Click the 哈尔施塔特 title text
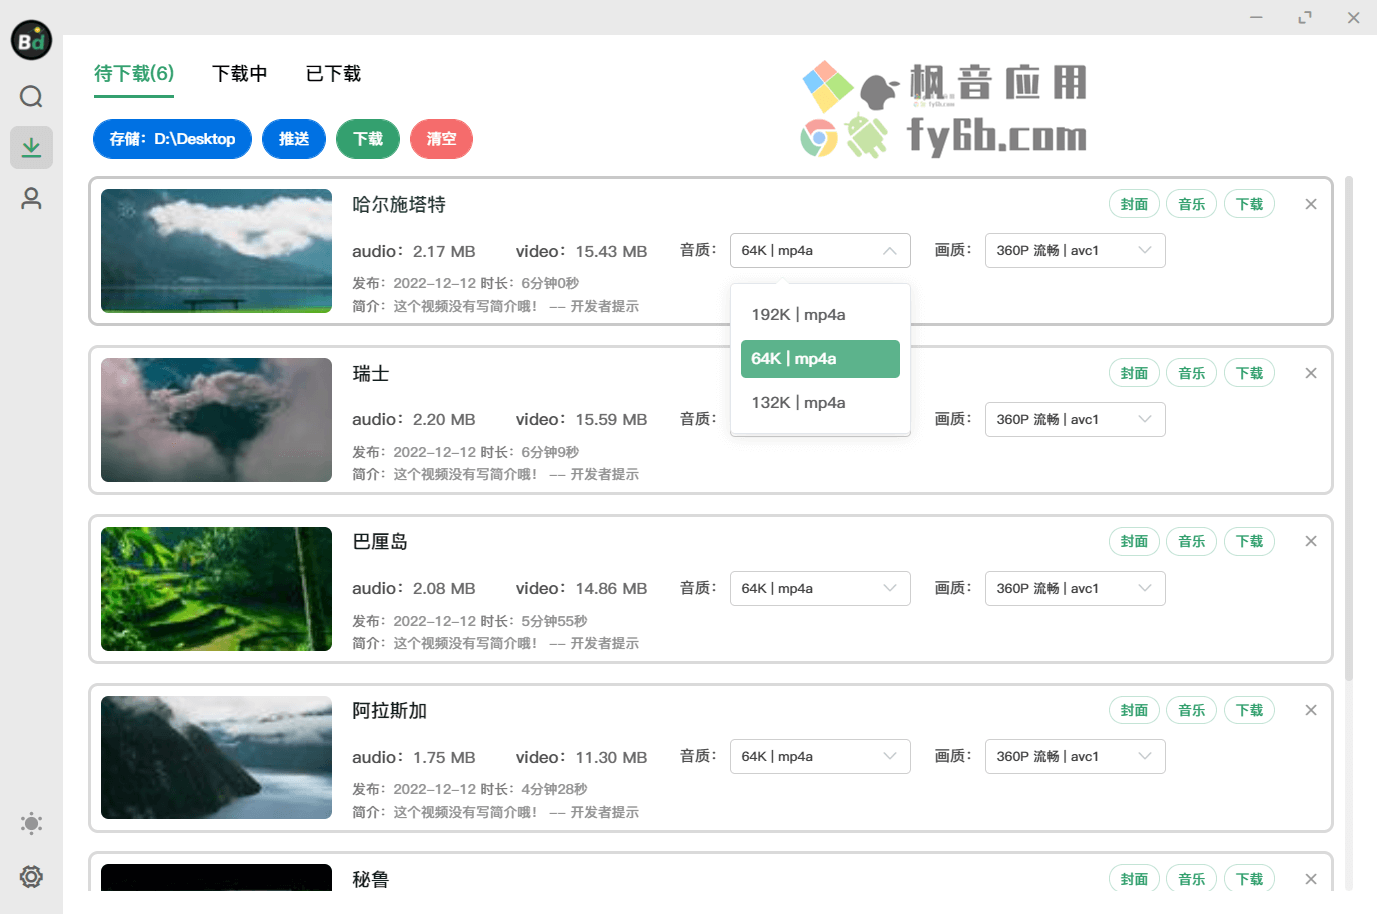Screen dimensions: 1377x914 pos(399,205)
